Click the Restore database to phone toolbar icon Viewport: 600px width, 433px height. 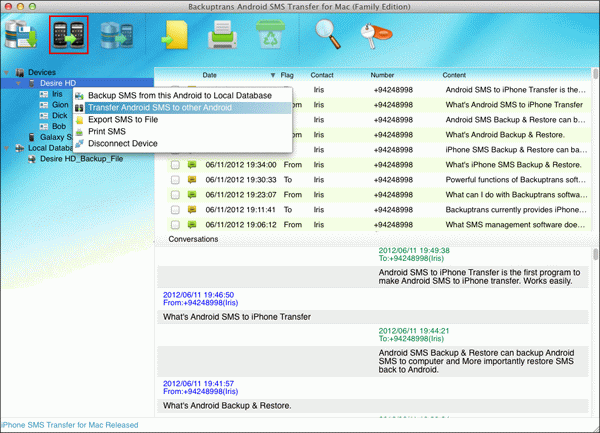click(117, 35)
